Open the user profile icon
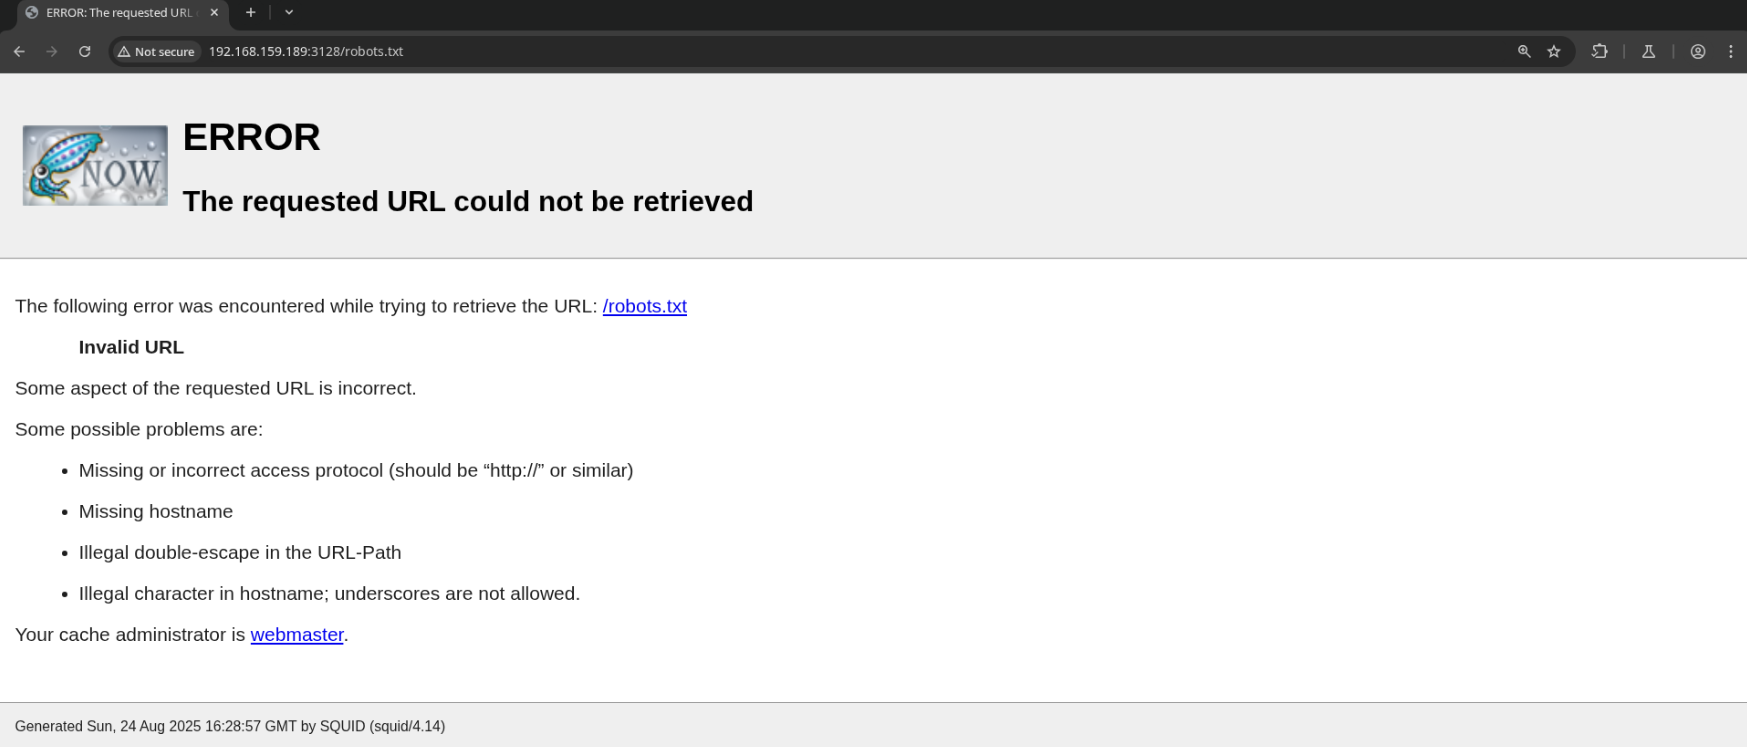Viewport: 1747px width, 747px height. click(x=1698, y=51)
